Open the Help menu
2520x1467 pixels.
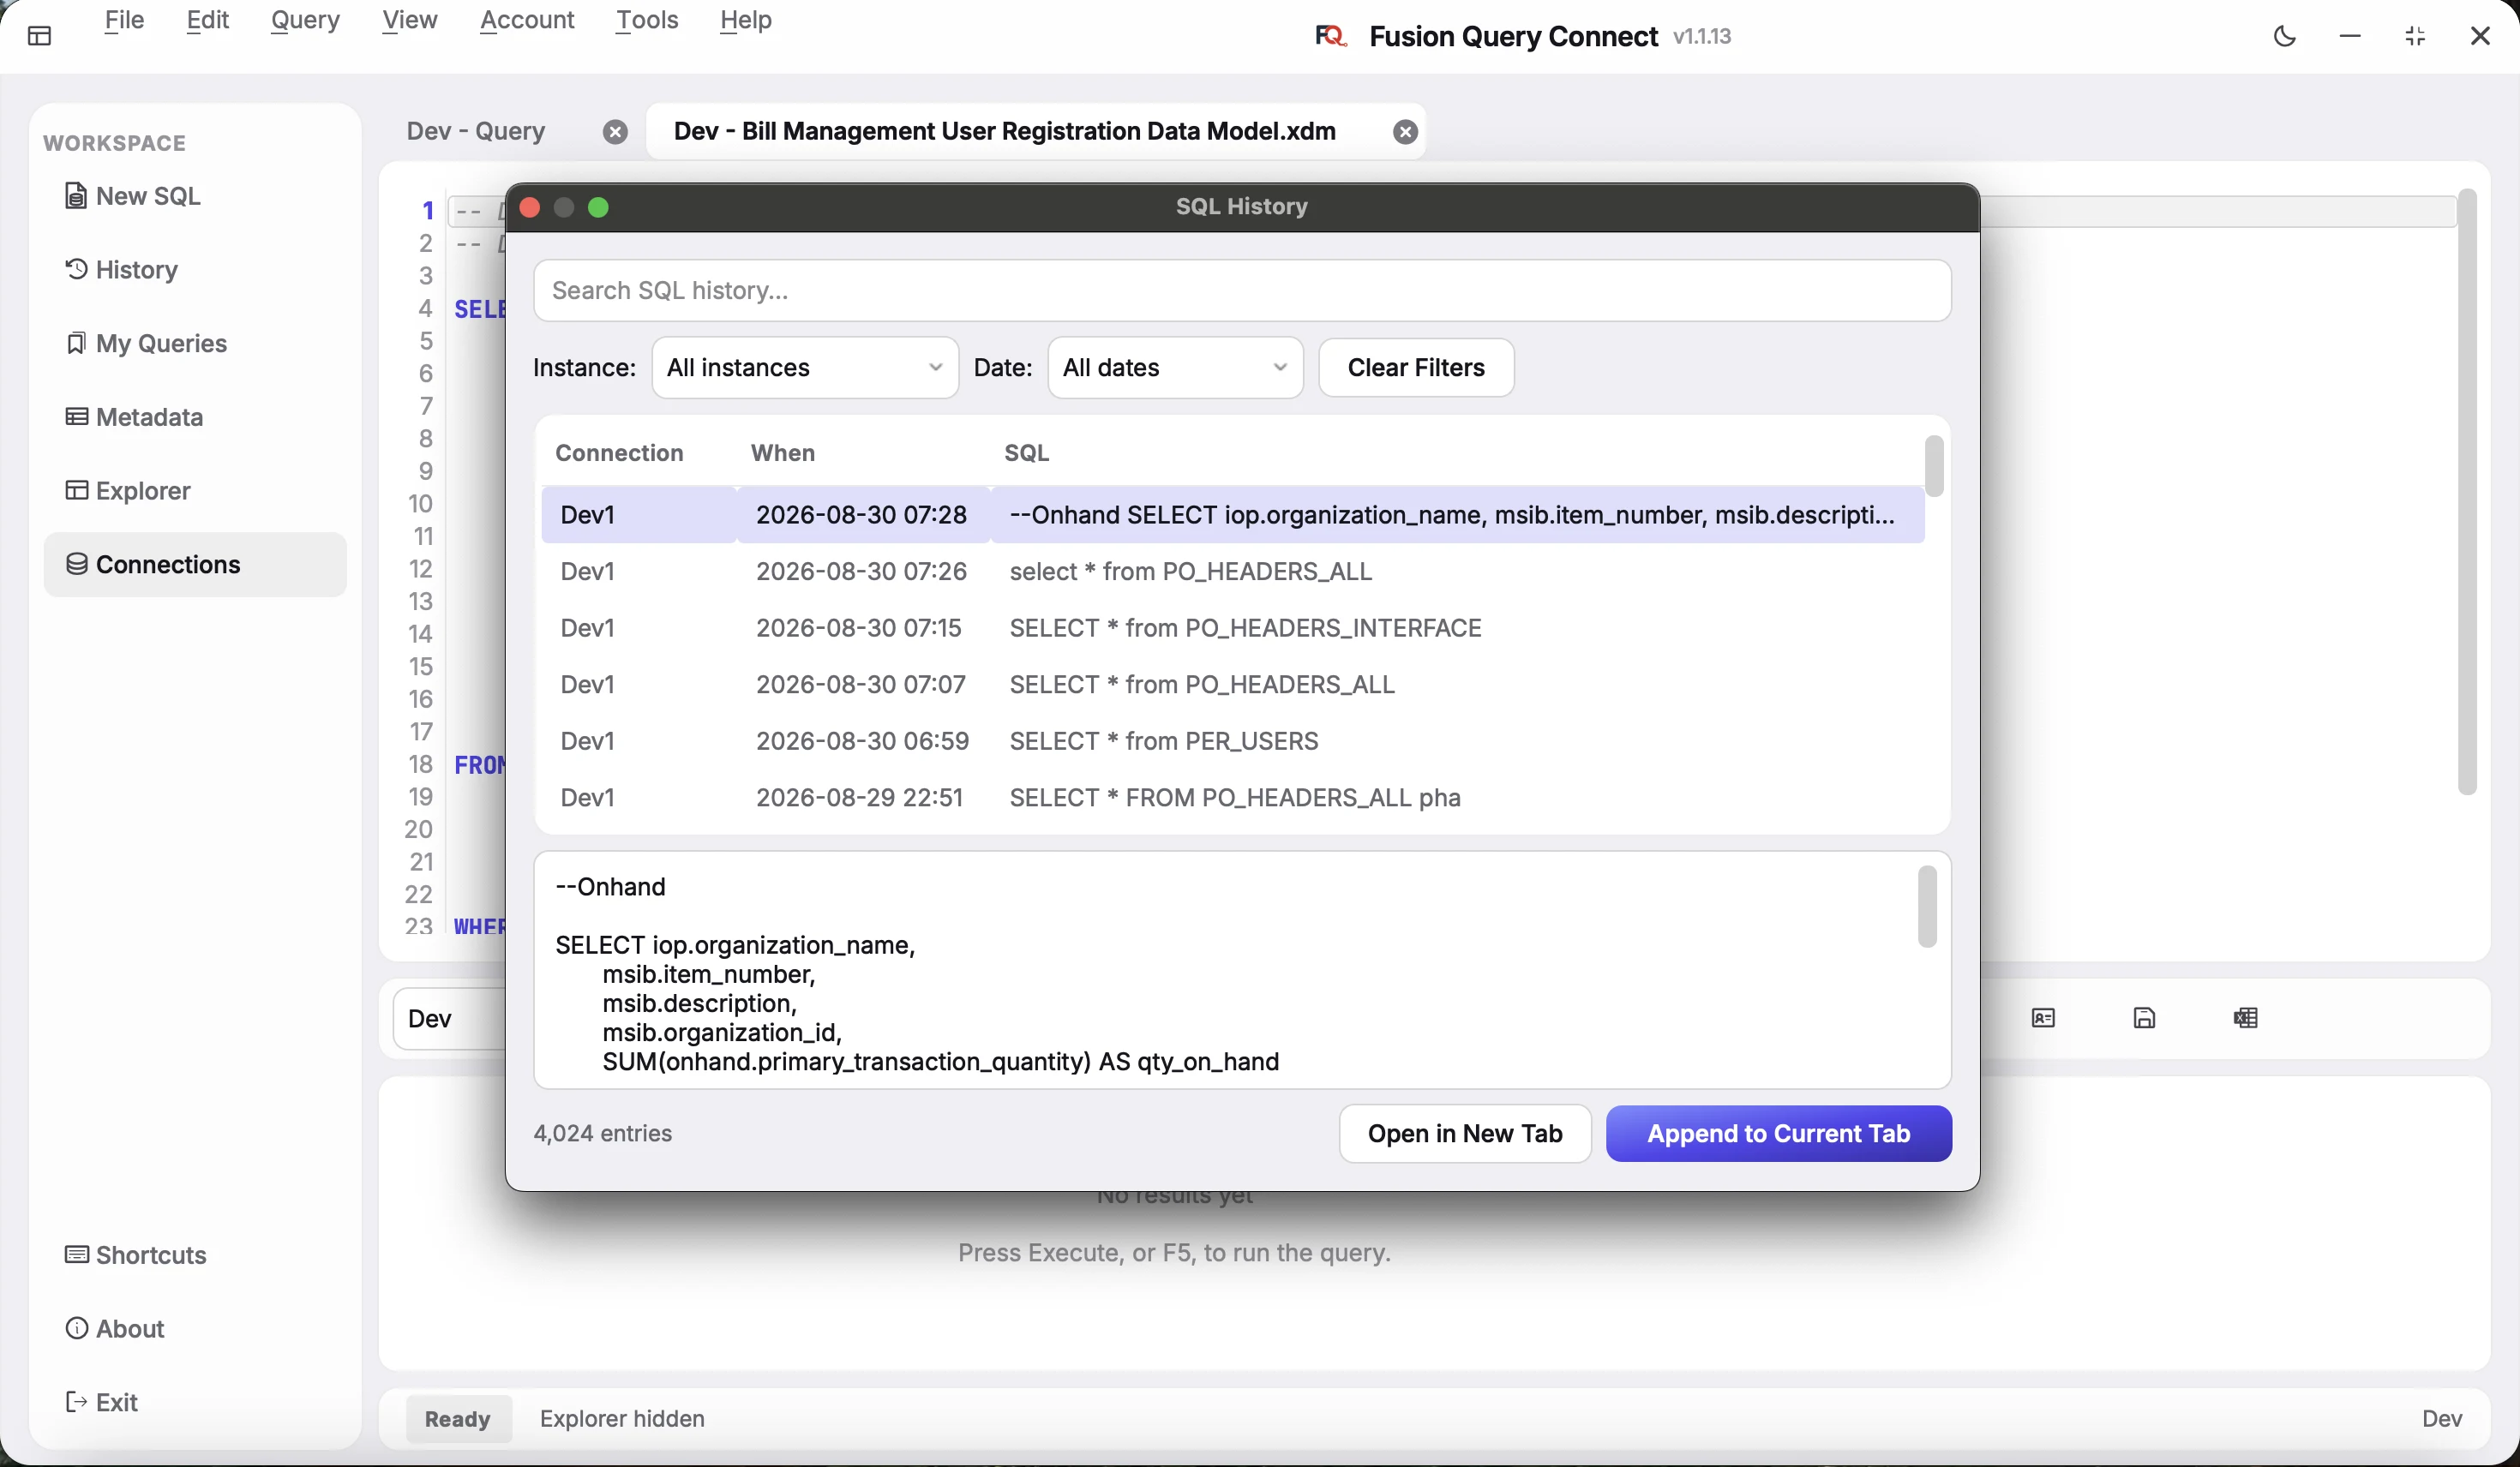click(x=745, y=20)
